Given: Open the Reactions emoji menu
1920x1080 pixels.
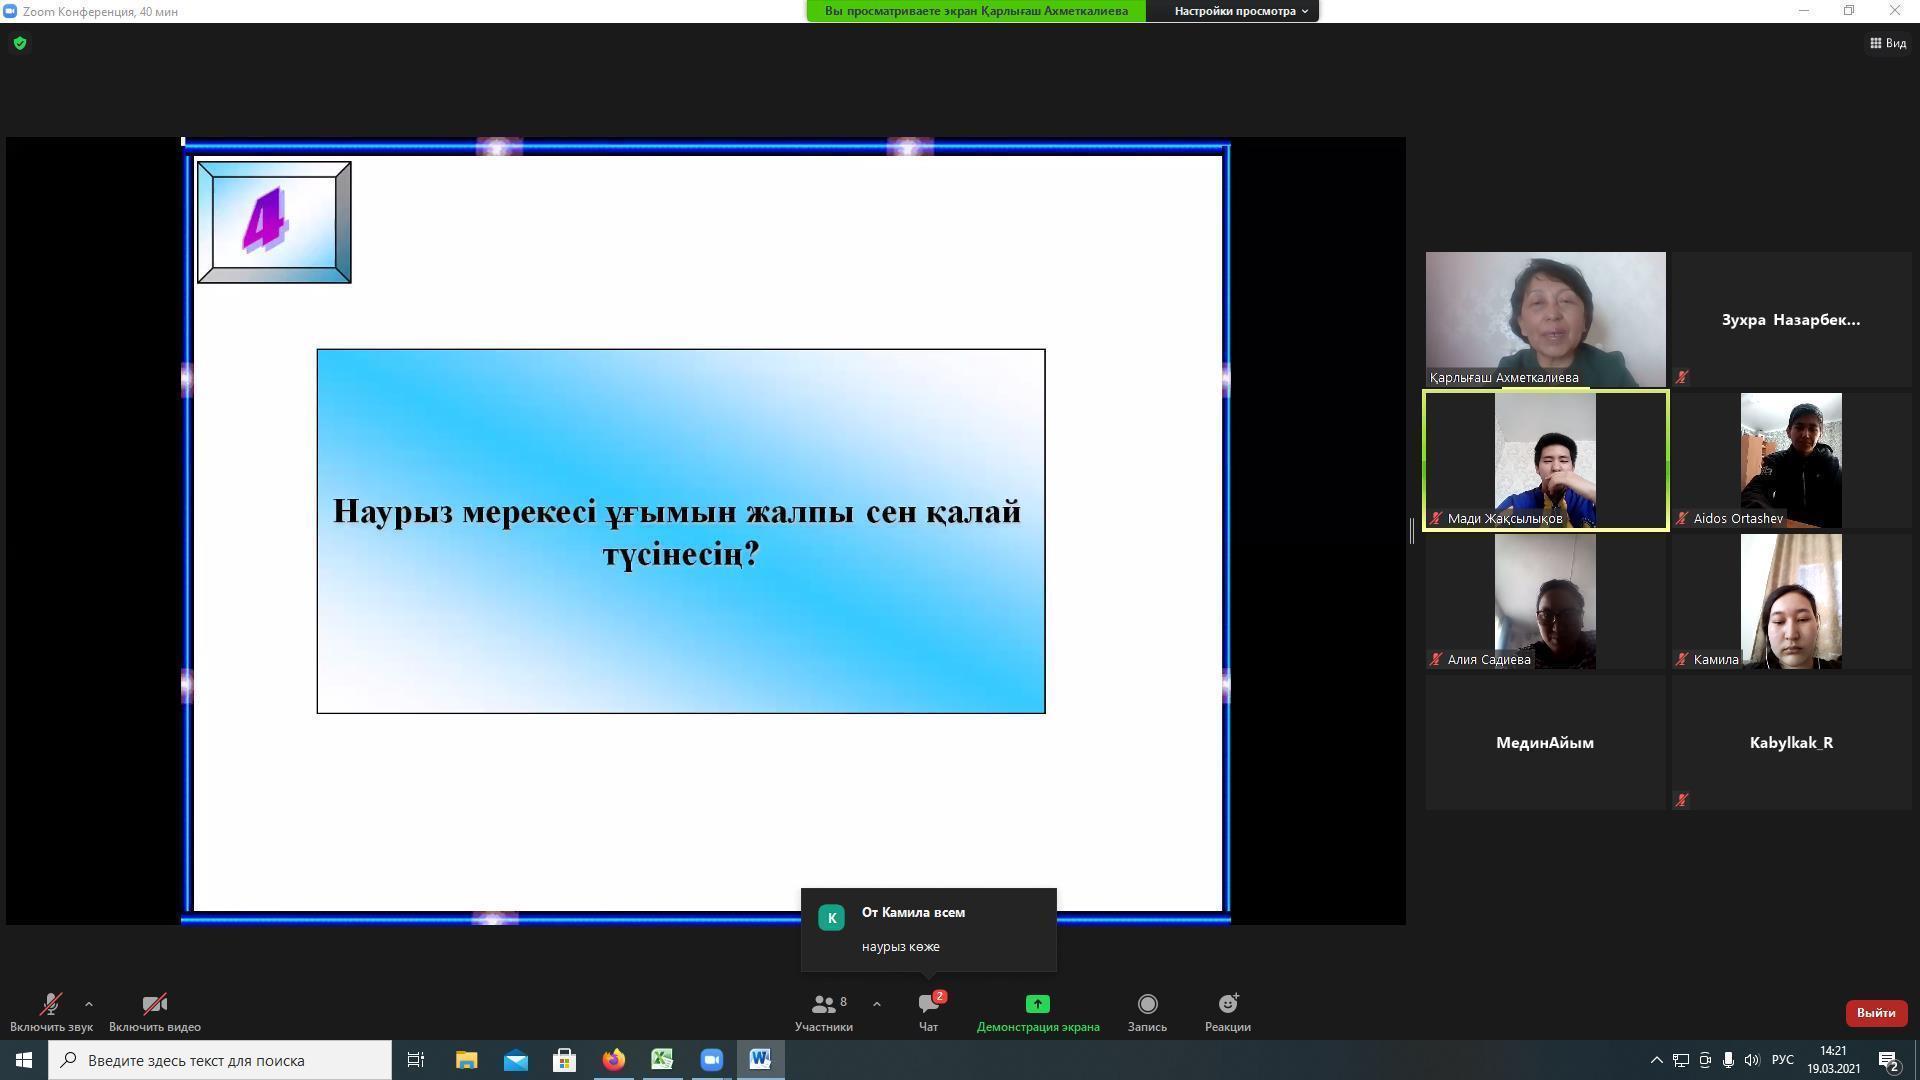Looking at the screenshot, I should [1227, 1004].
